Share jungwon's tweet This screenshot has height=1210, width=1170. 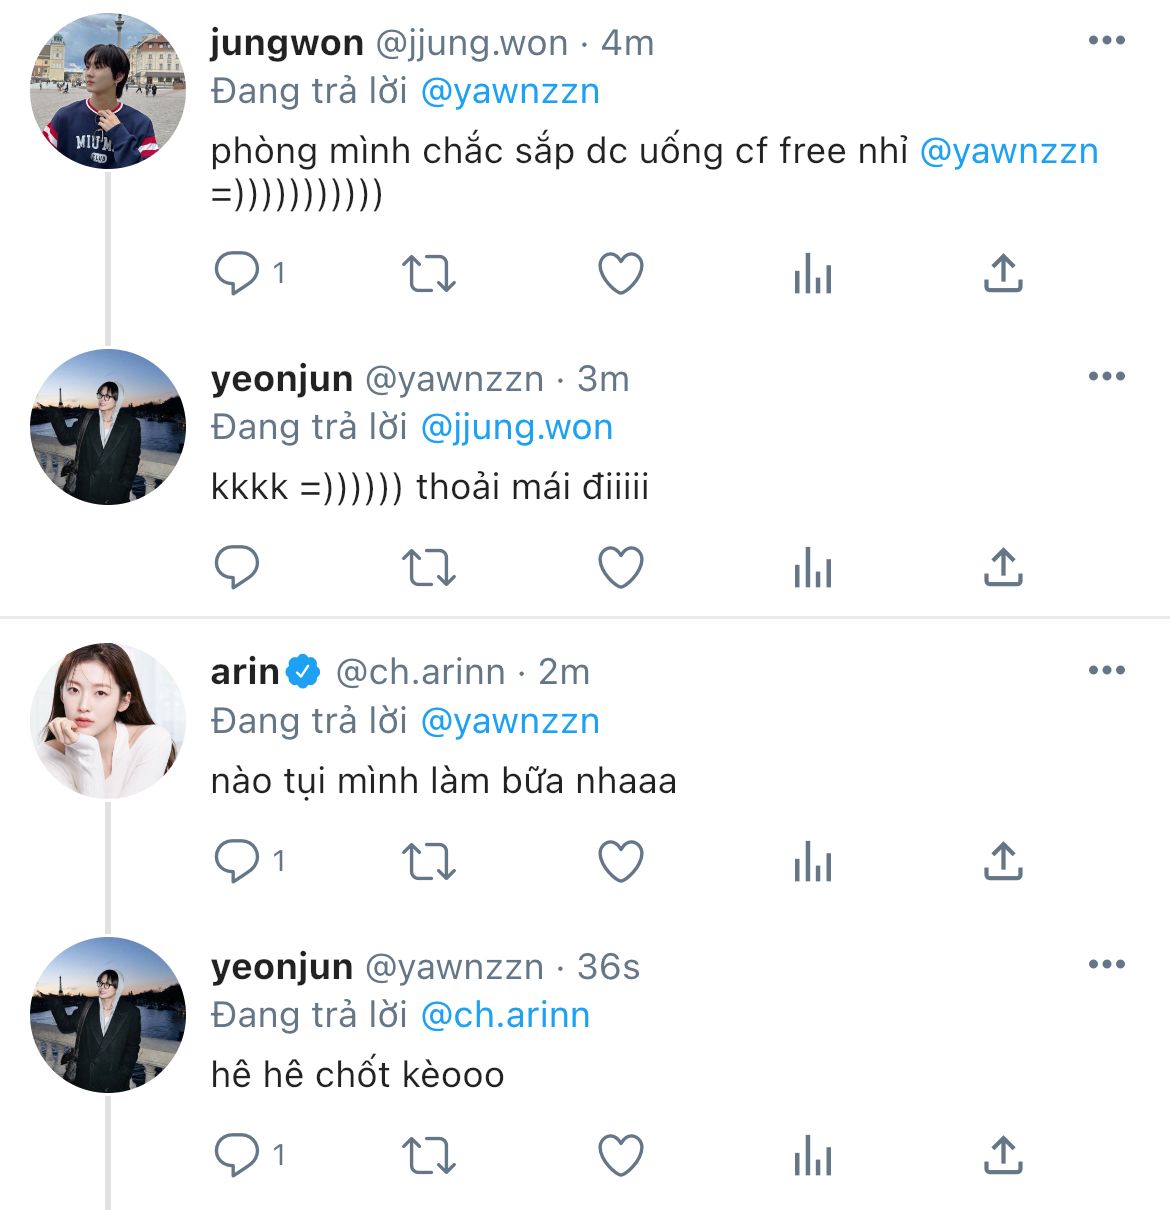[x=1003, y=273]
